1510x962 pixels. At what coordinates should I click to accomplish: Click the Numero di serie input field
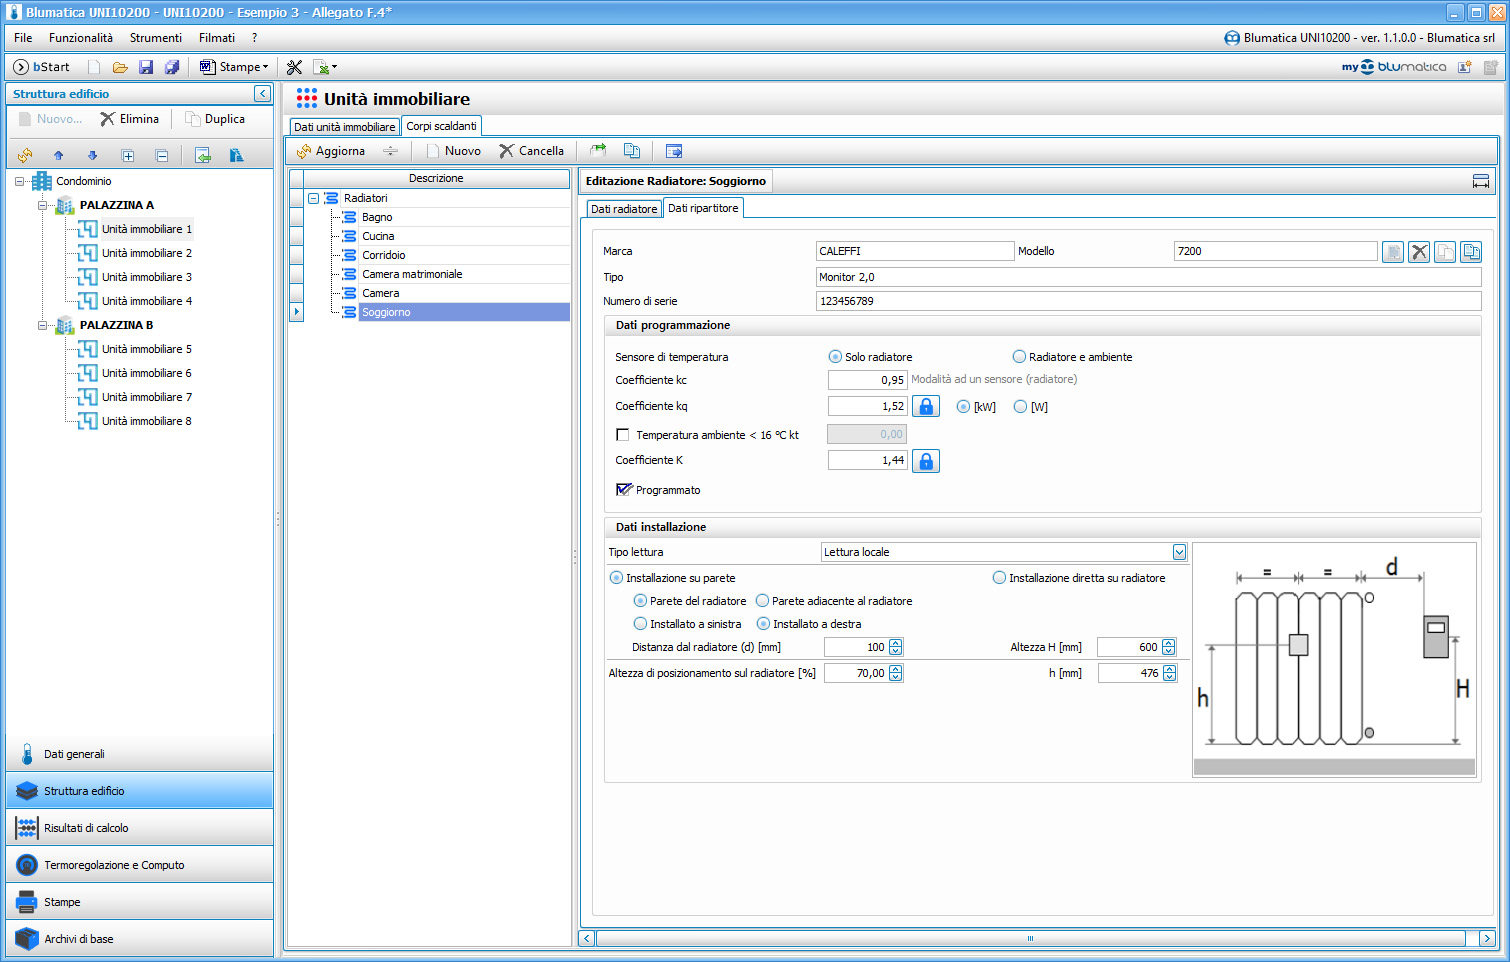click(x=1148, y=301)
